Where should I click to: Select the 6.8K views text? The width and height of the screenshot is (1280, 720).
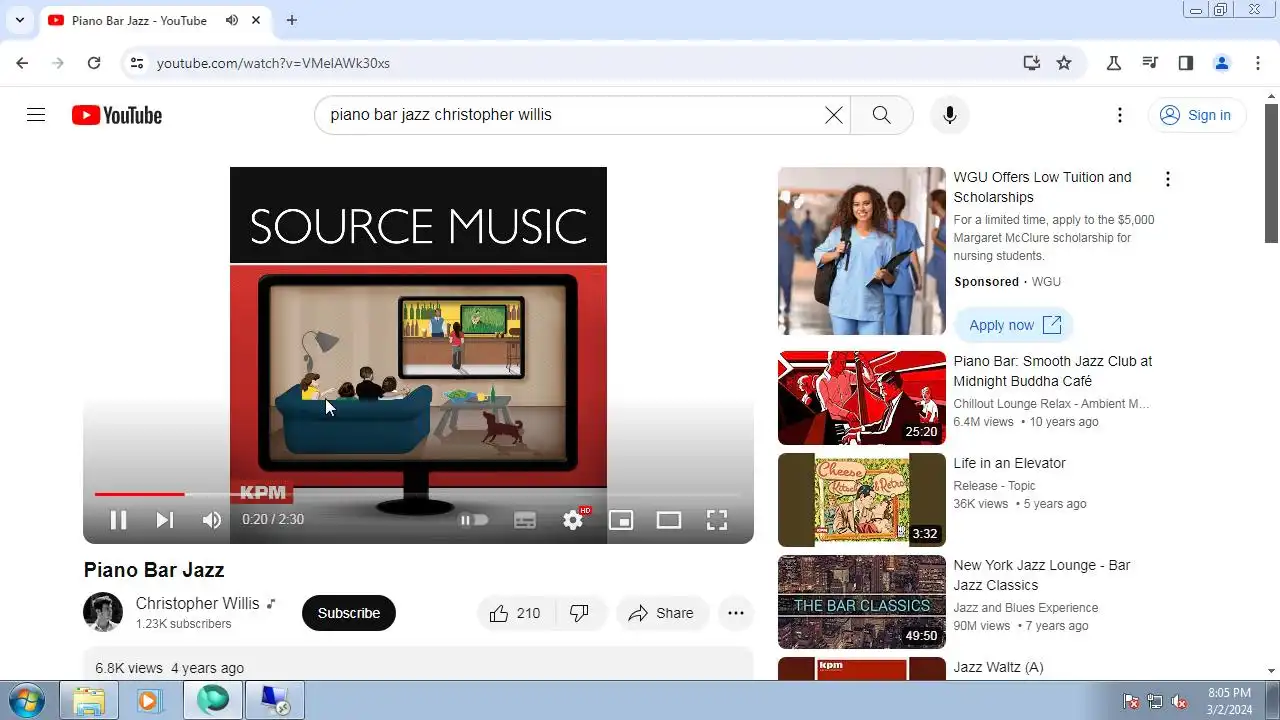click(129, 668)
